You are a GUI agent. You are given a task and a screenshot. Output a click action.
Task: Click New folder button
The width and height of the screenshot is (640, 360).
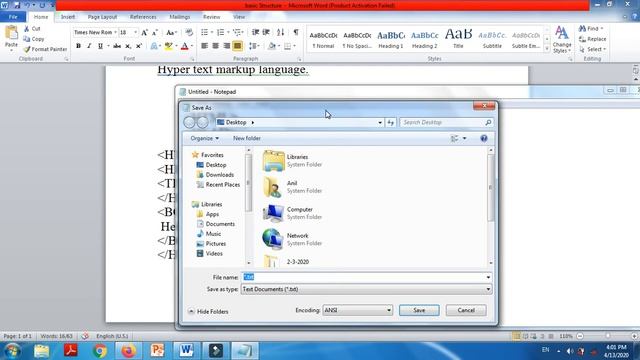tap(247, 138)
